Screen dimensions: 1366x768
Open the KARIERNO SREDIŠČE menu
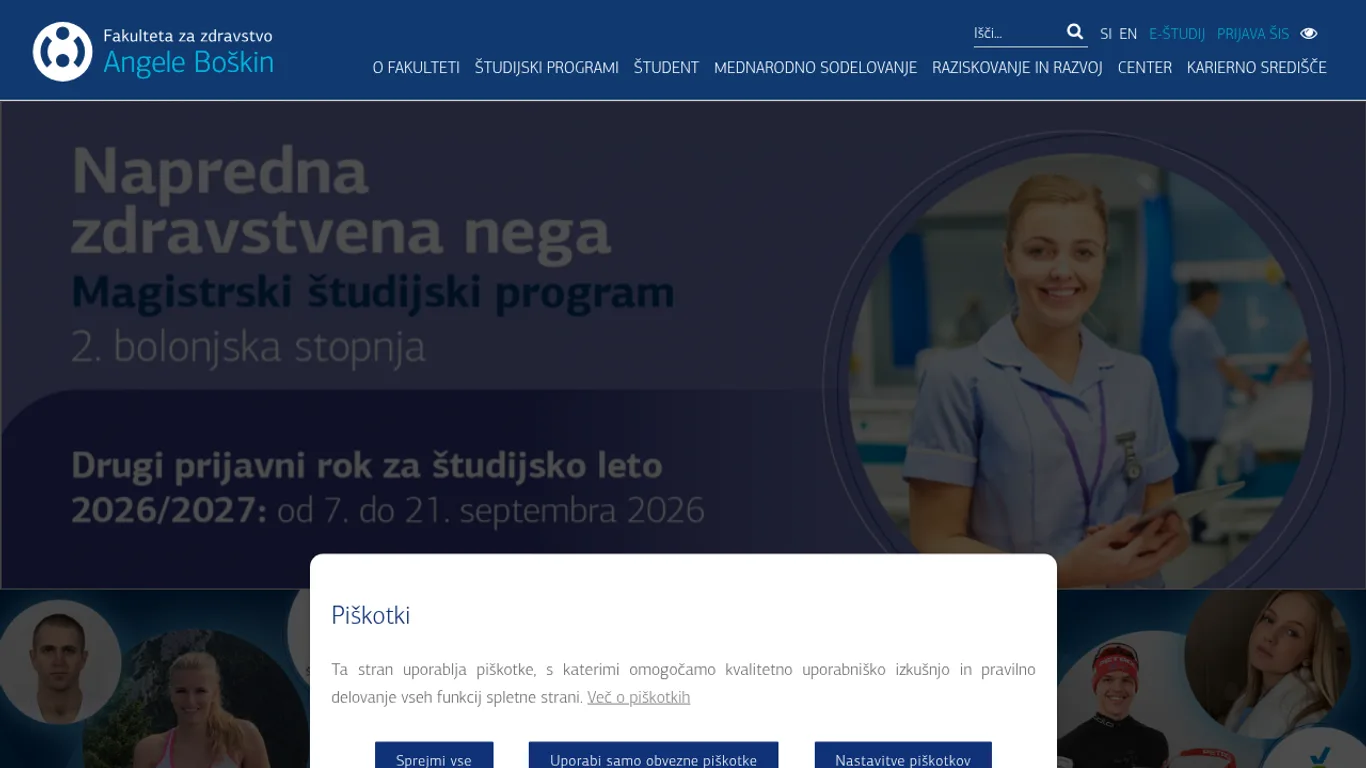pos(1257,68)
